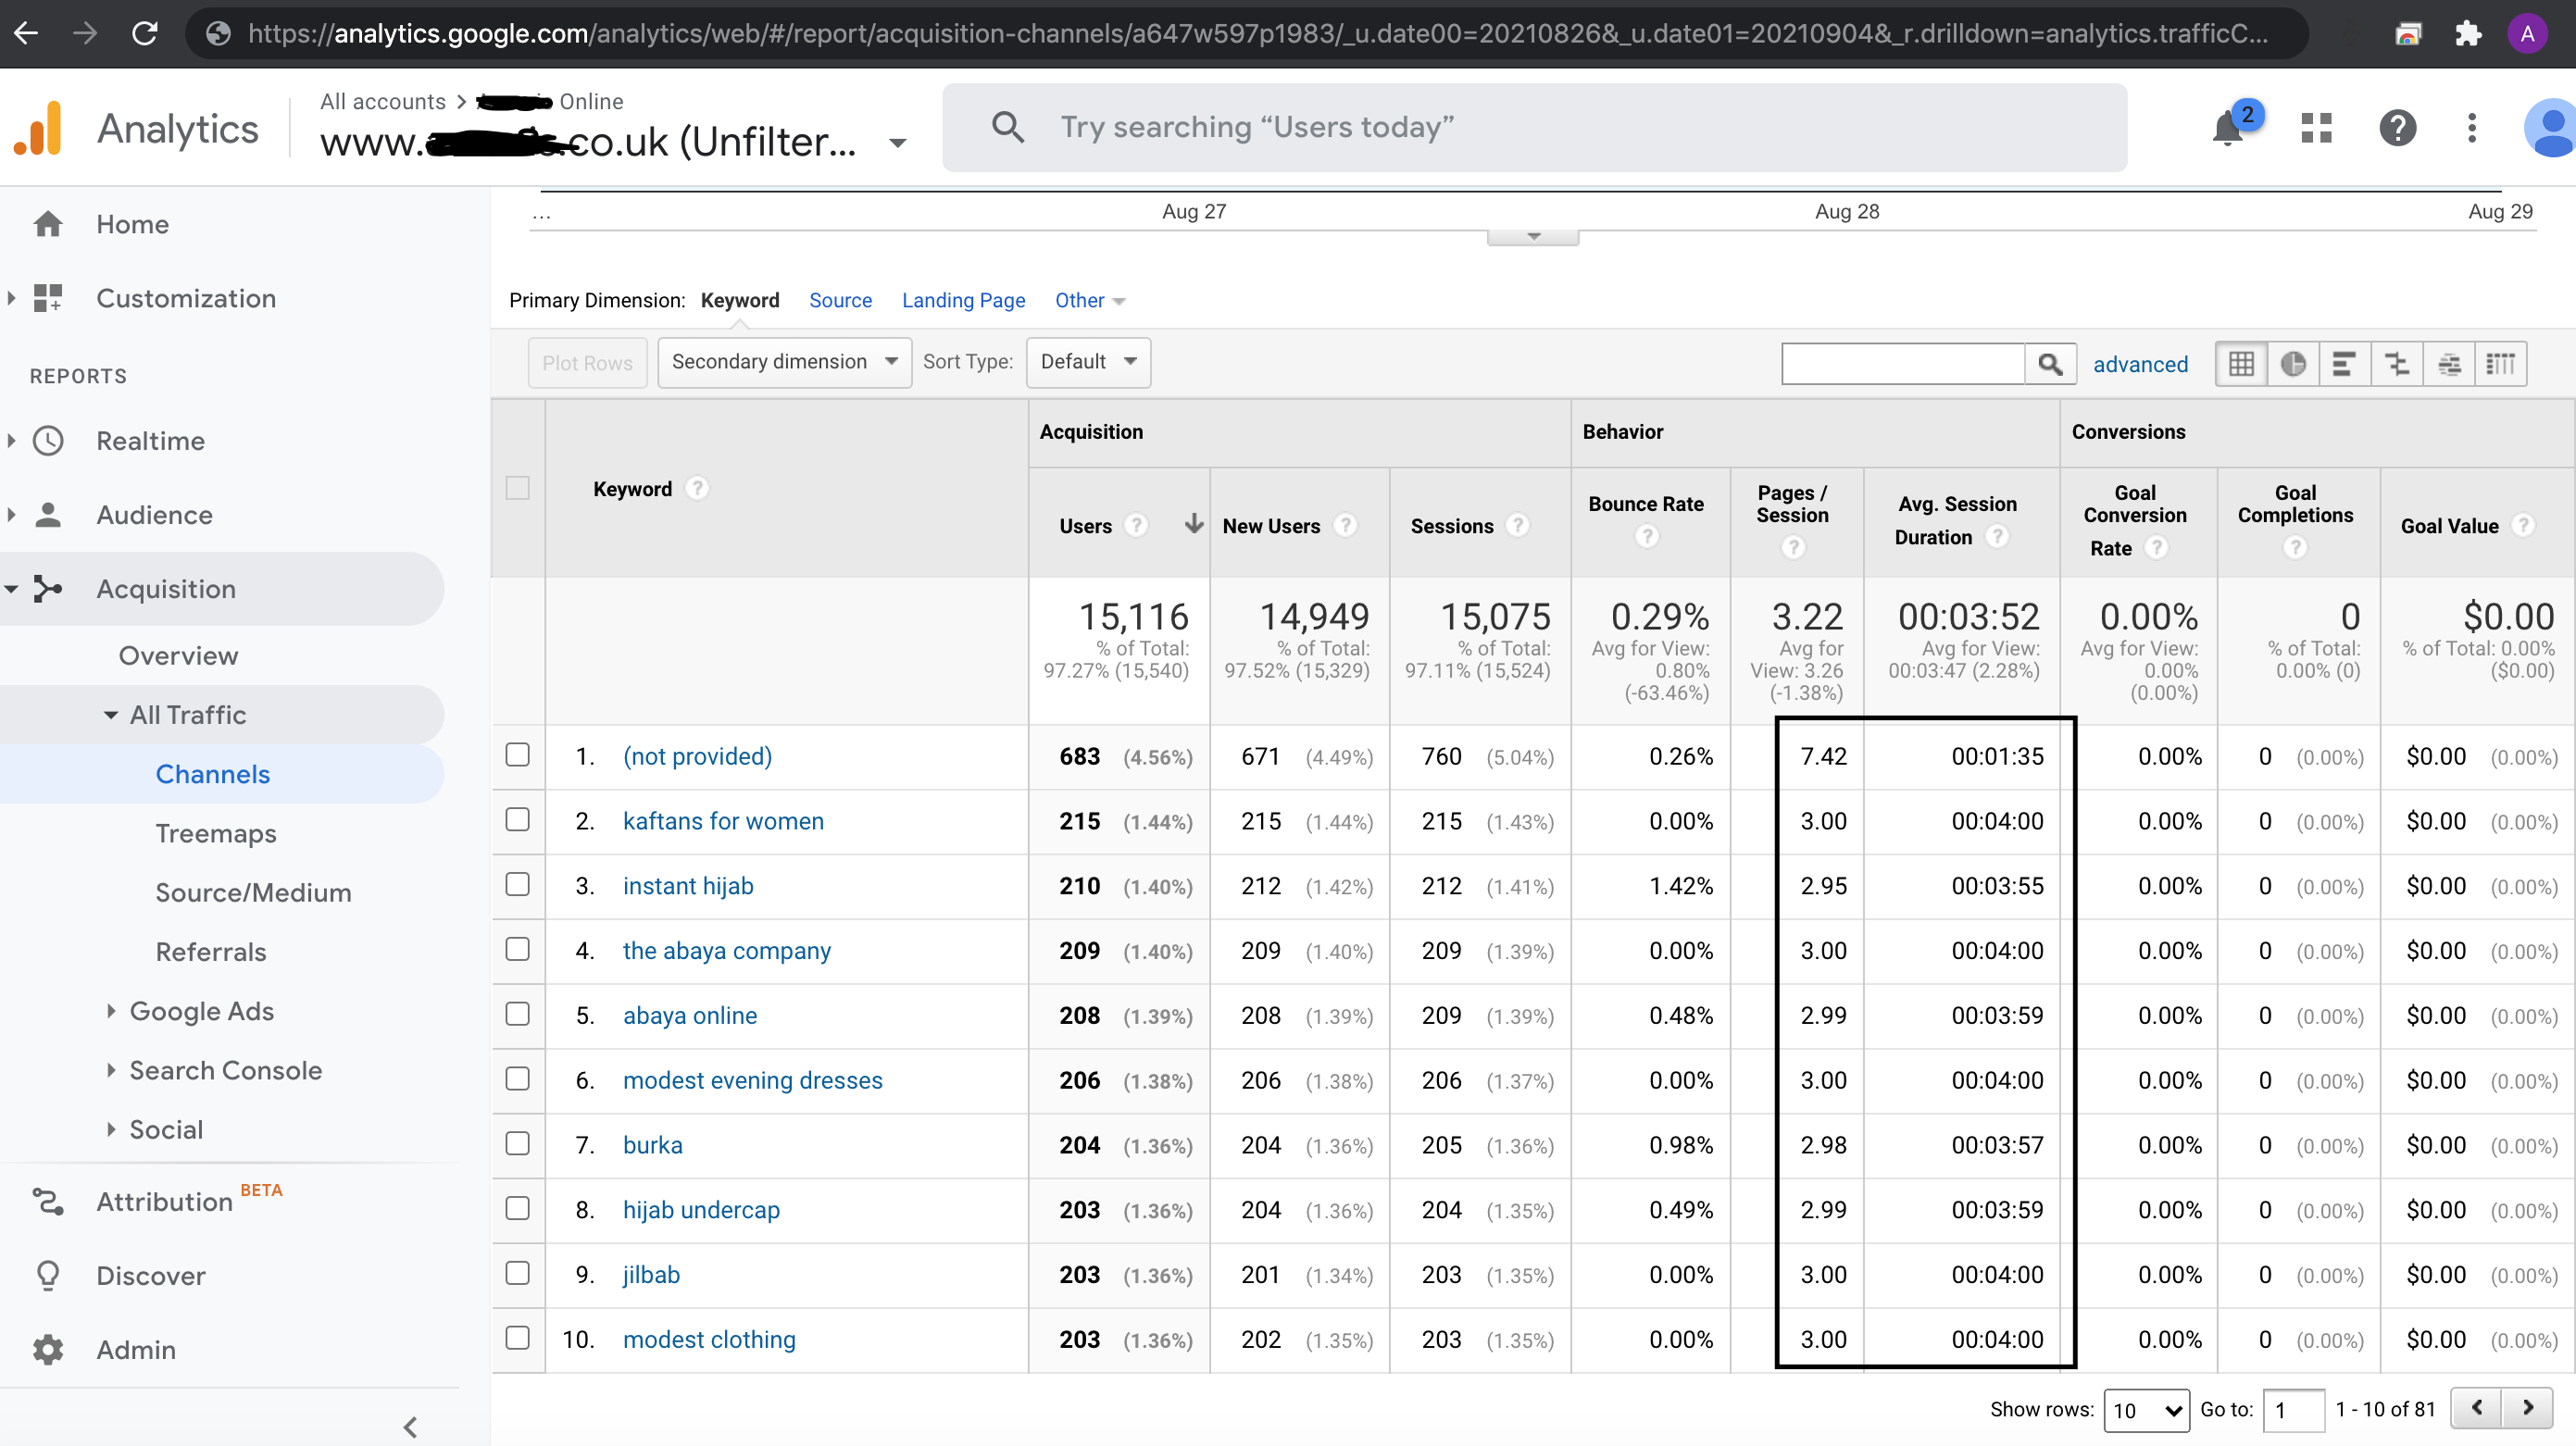Open the notifications bell icon

(2229, 128)
